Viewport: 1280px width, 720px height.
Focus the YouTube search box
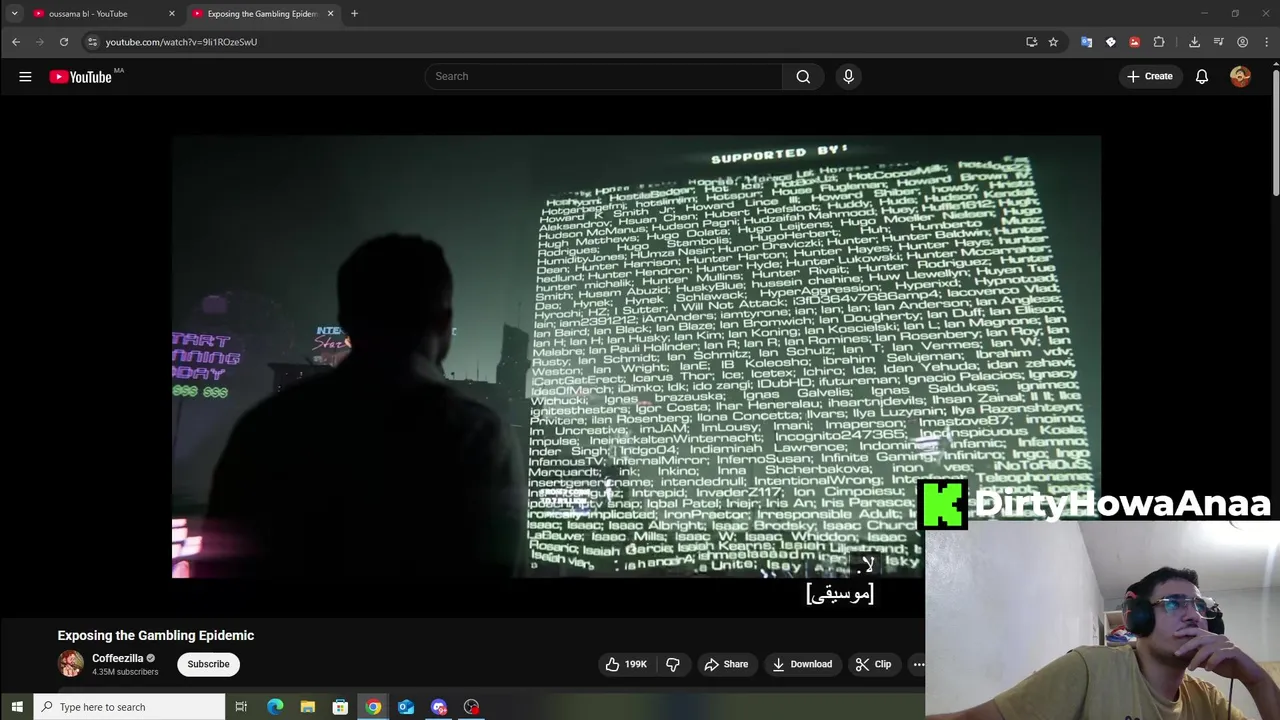coord(604,76)
